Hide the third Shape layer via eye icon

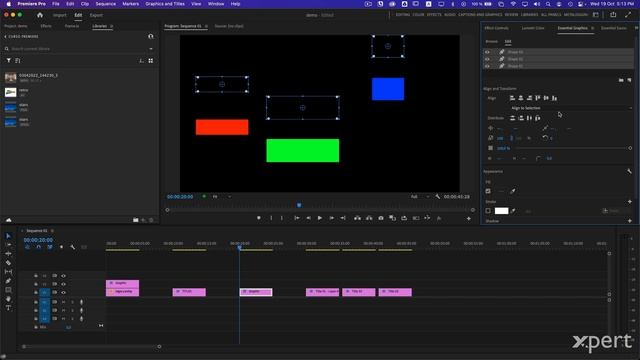tap(487, 66)
